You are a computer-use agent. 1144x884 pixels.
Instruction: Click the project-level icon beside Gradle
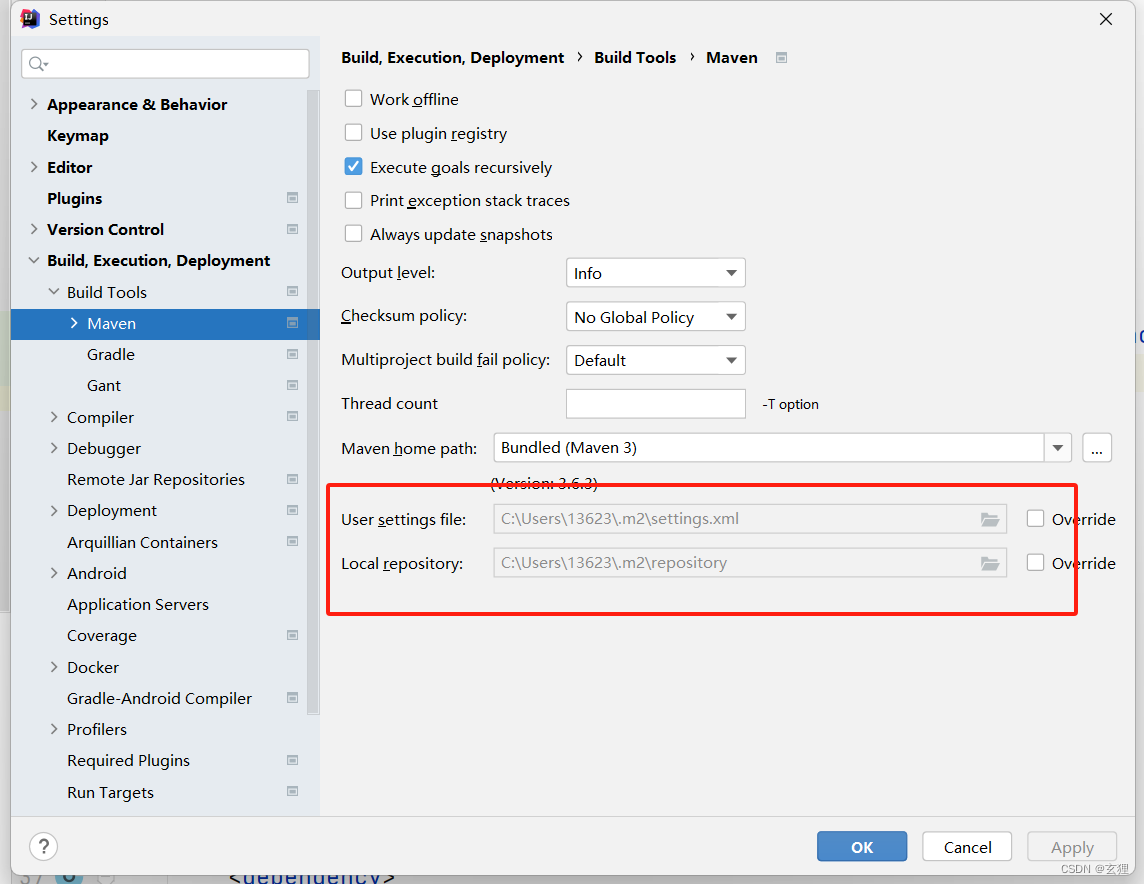293,354
